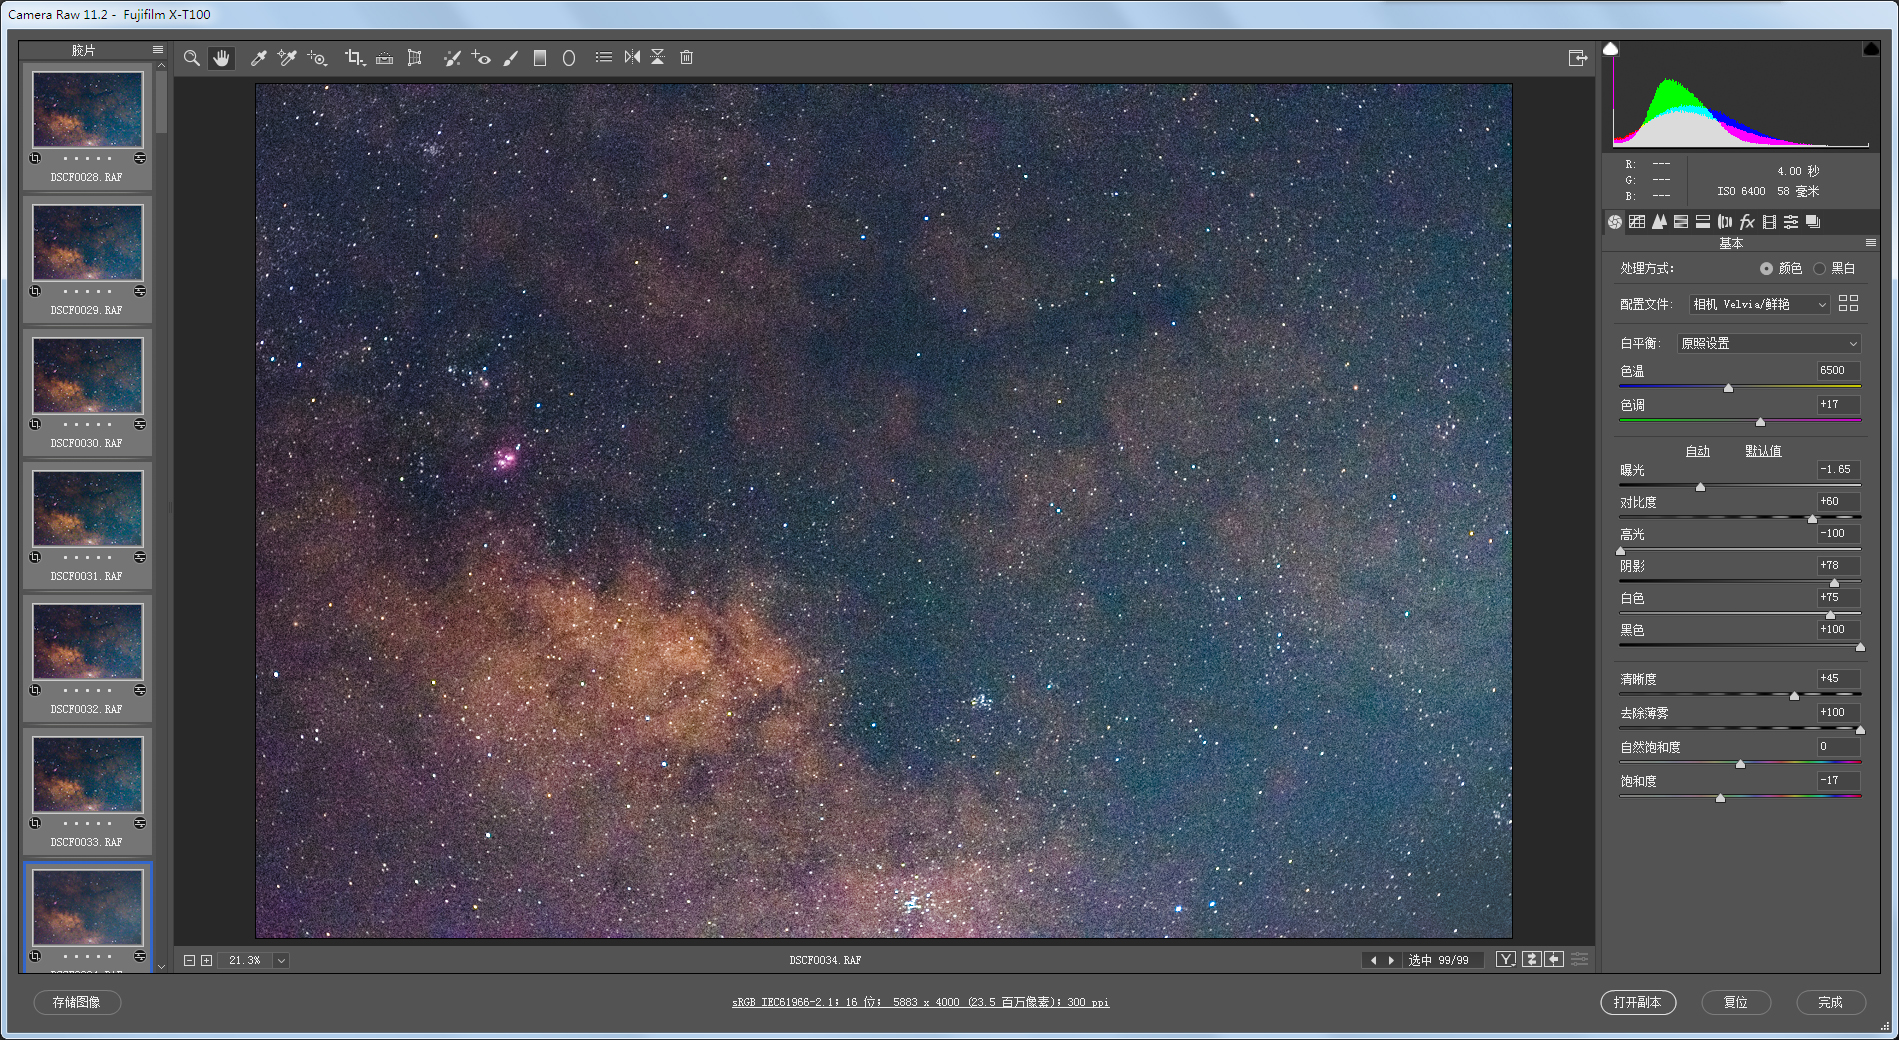Click the 色温 temperature slider track
Viewport: 1899px width, 1040px height.
point(1740,387)
